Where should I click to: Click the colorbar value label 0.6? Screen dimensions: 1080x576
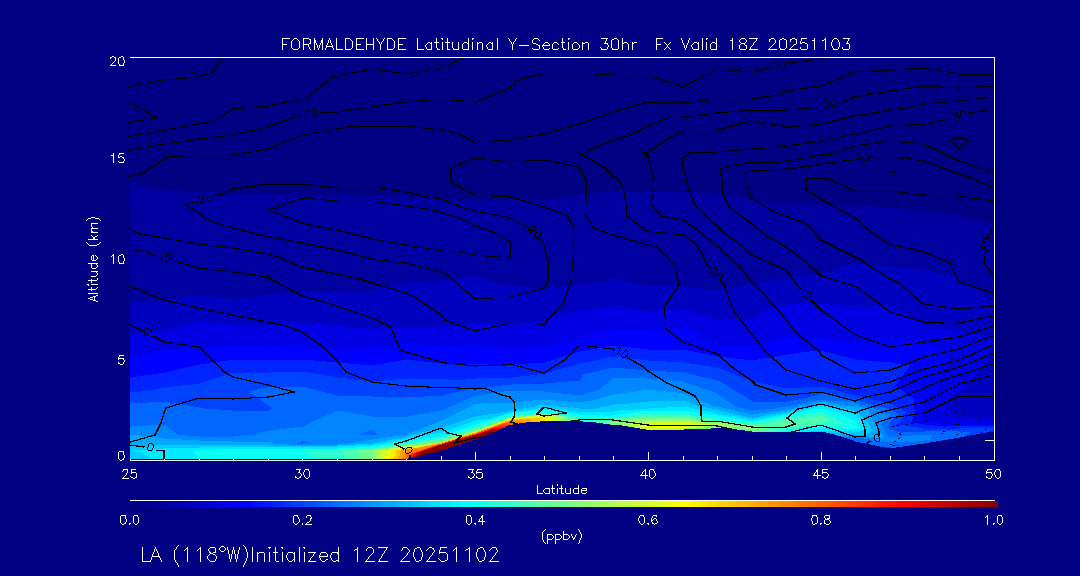pos(648,520)
